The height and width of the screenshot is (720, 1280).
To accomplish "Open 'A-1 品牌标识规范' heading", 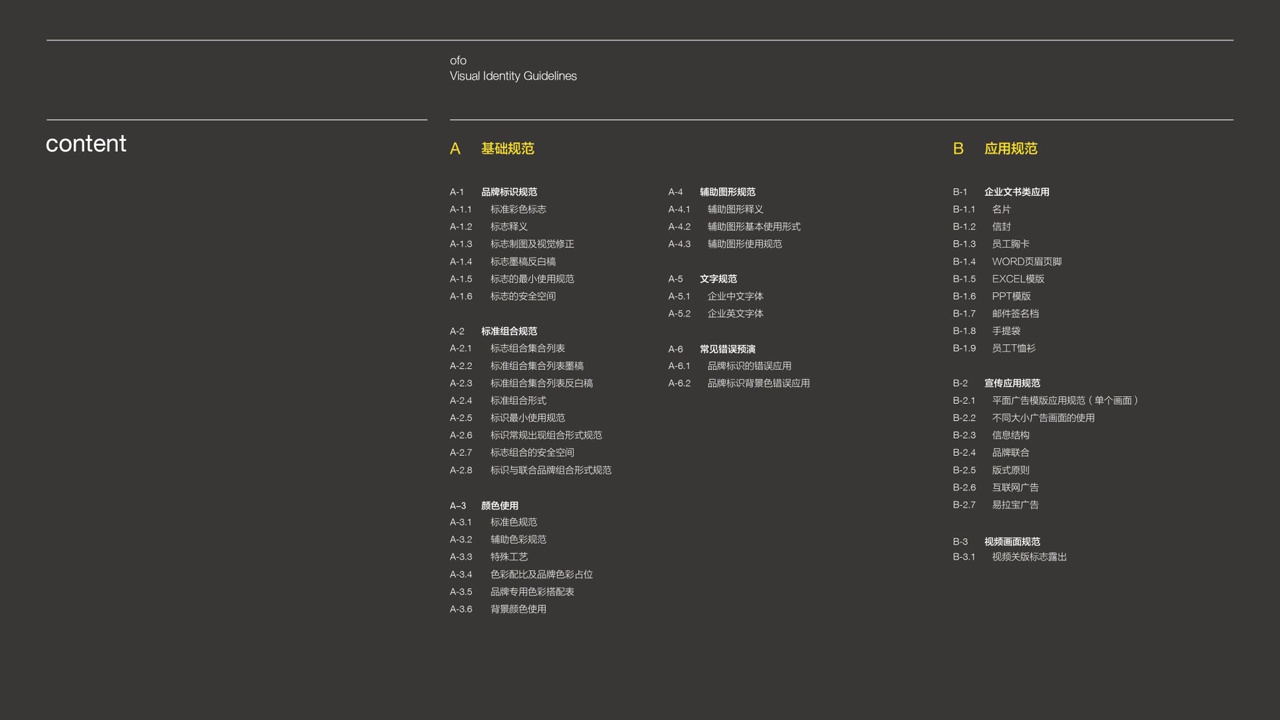I will [x=493, y=192].
